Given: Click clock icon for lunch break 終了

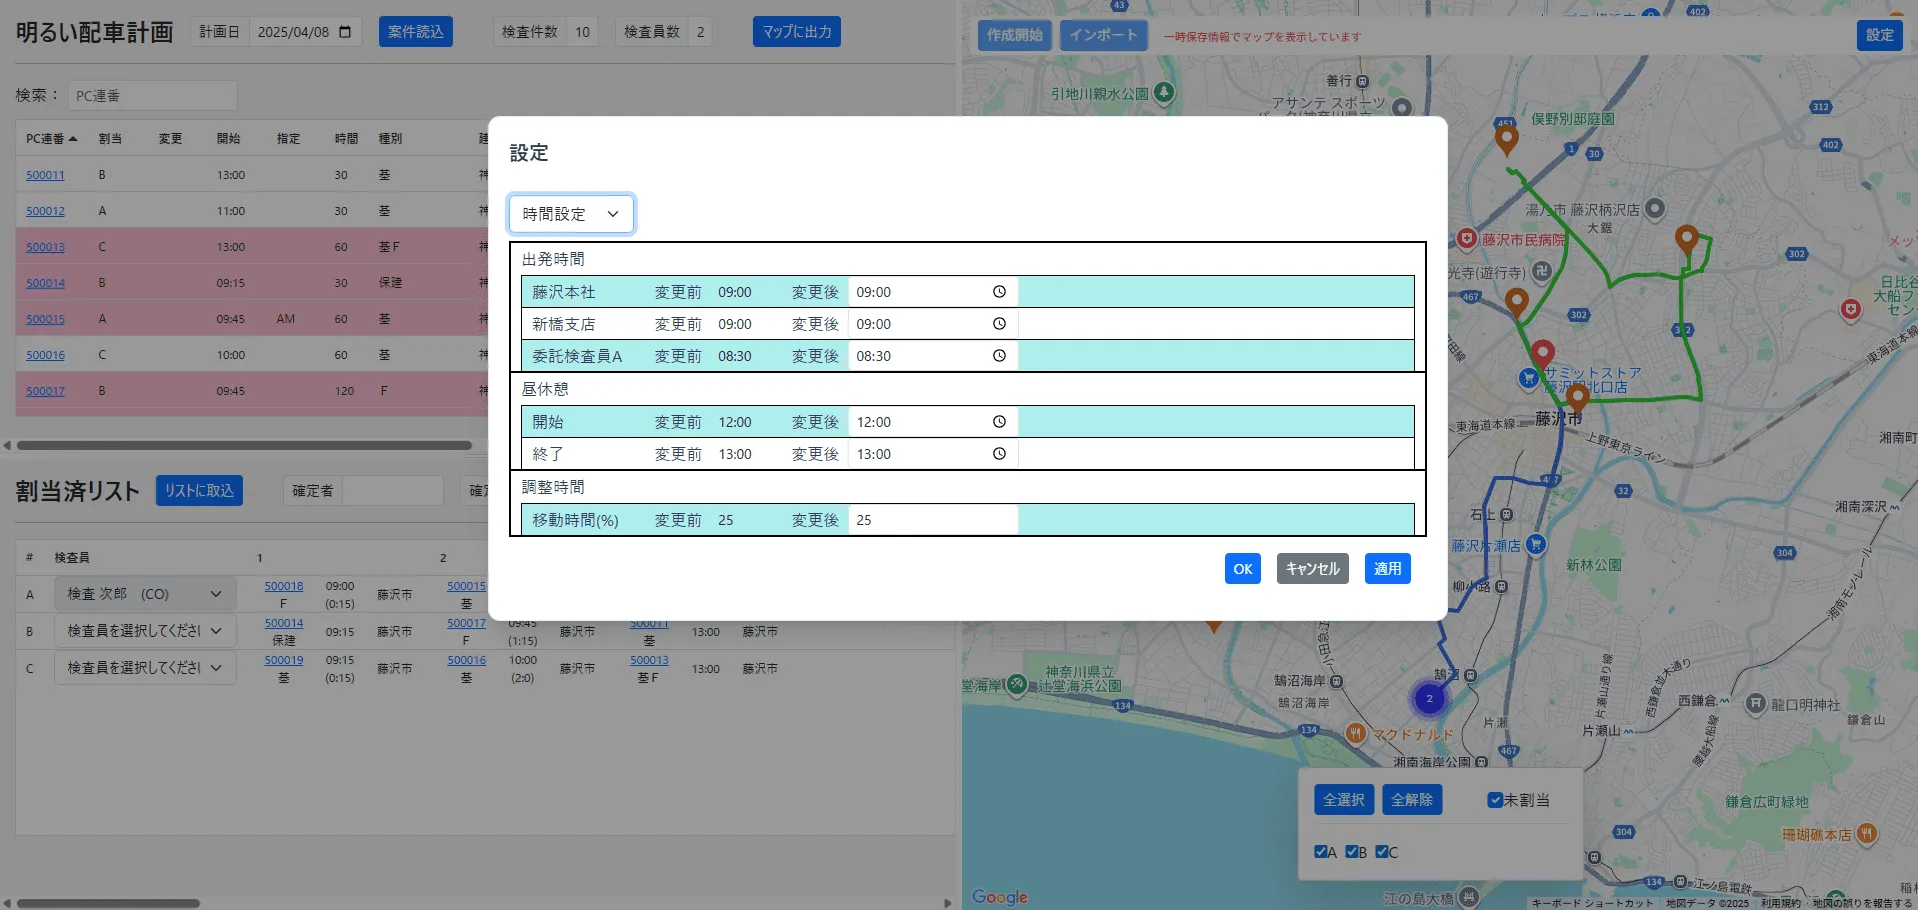Looking at the screenshot, I should tap(998, 454).
